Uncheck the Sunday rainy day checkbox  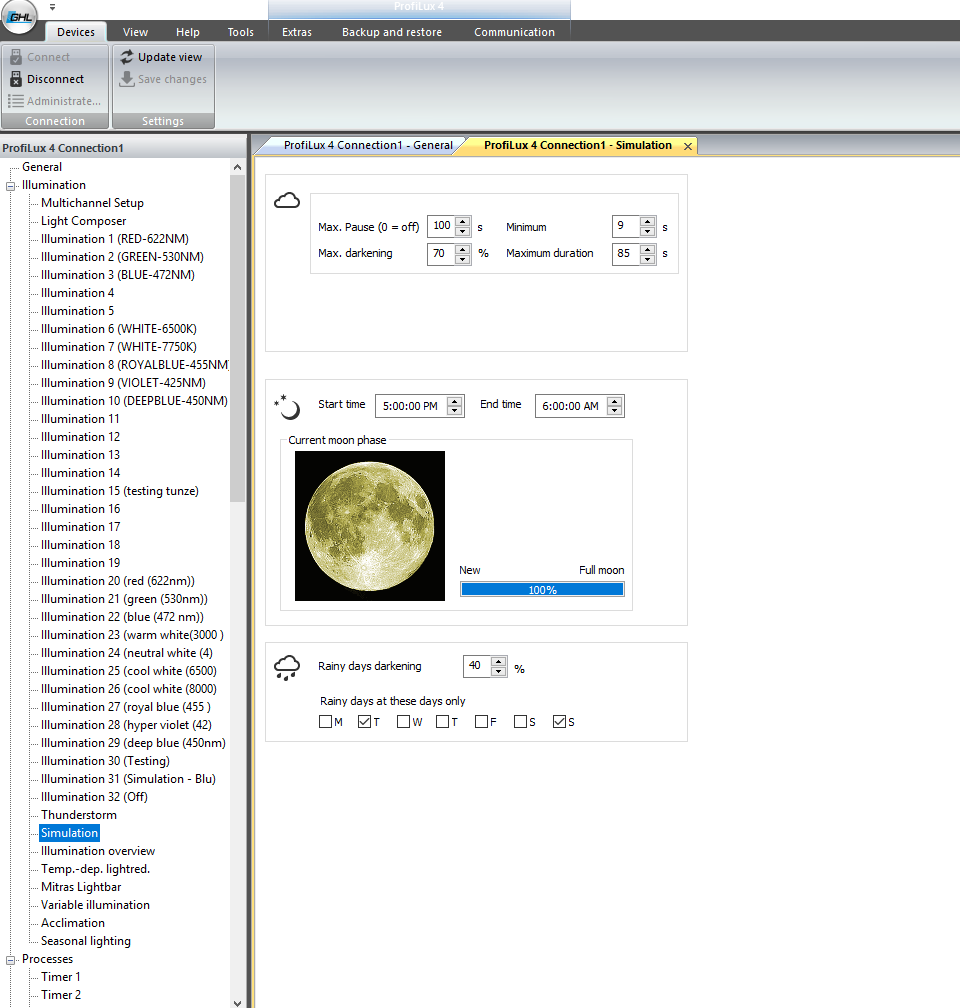[559, 721]
